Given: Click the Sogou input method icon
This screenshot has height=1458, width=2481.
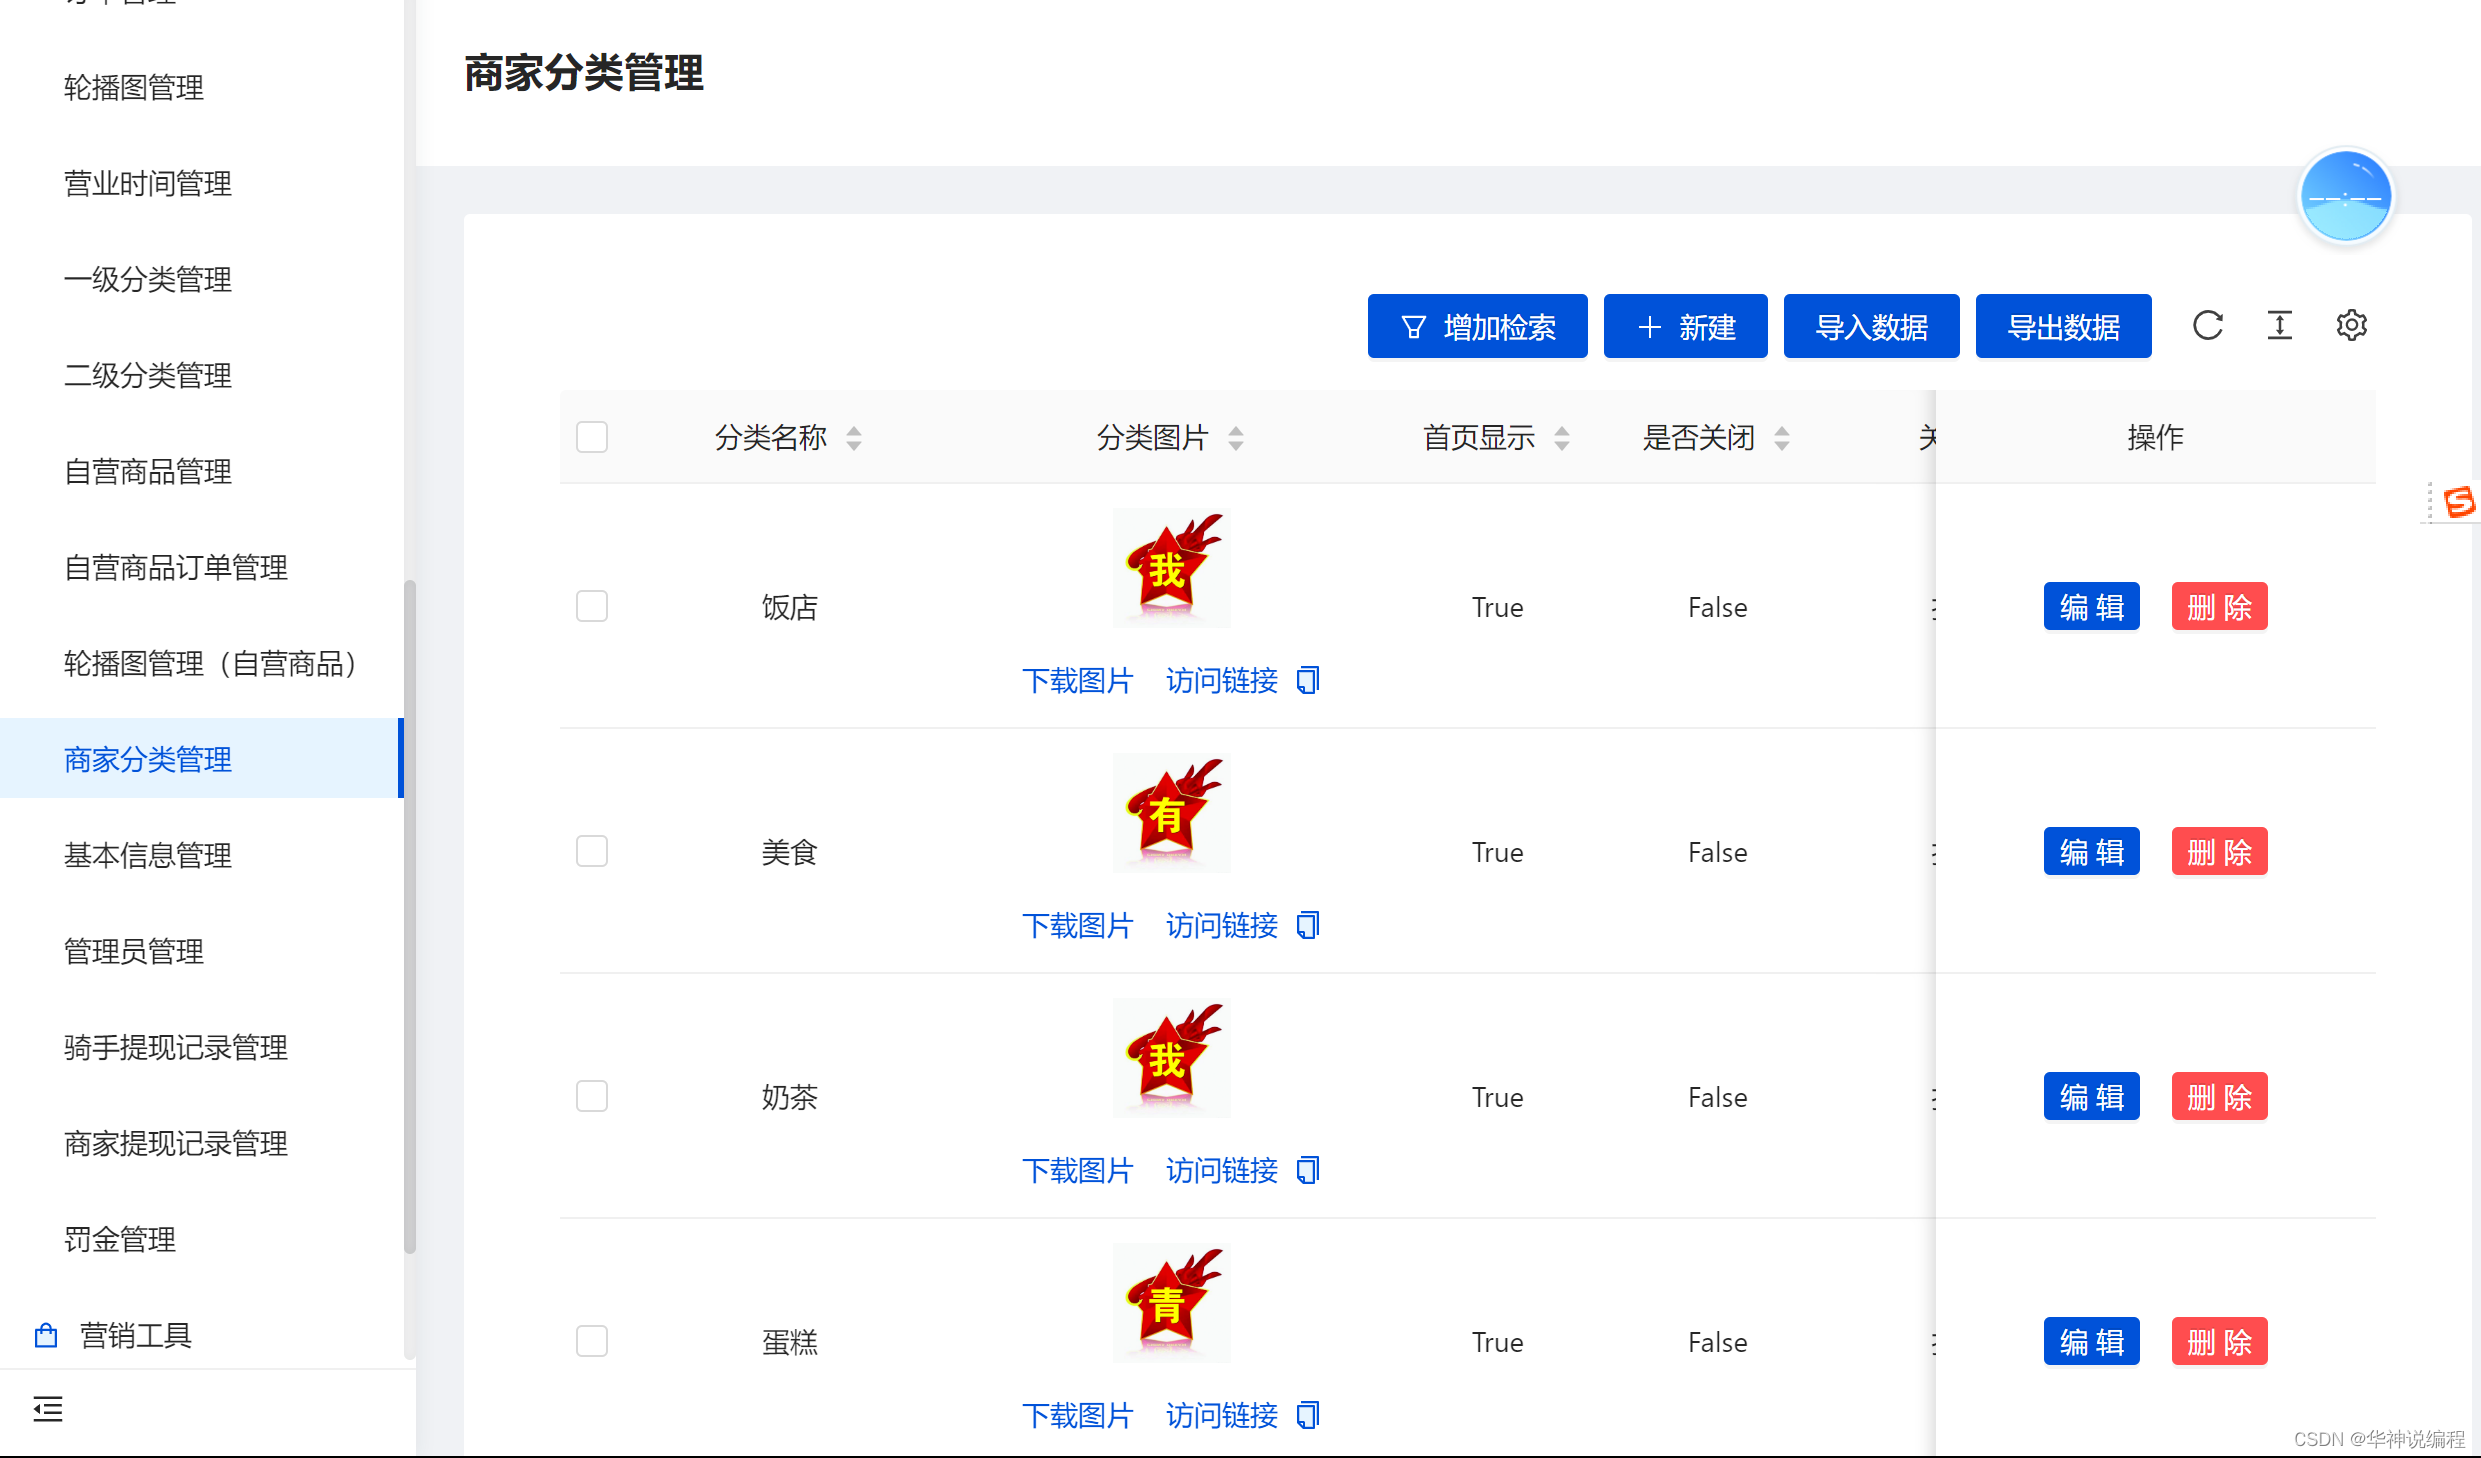Looking at the screenshot, I should coord(2458,501).
